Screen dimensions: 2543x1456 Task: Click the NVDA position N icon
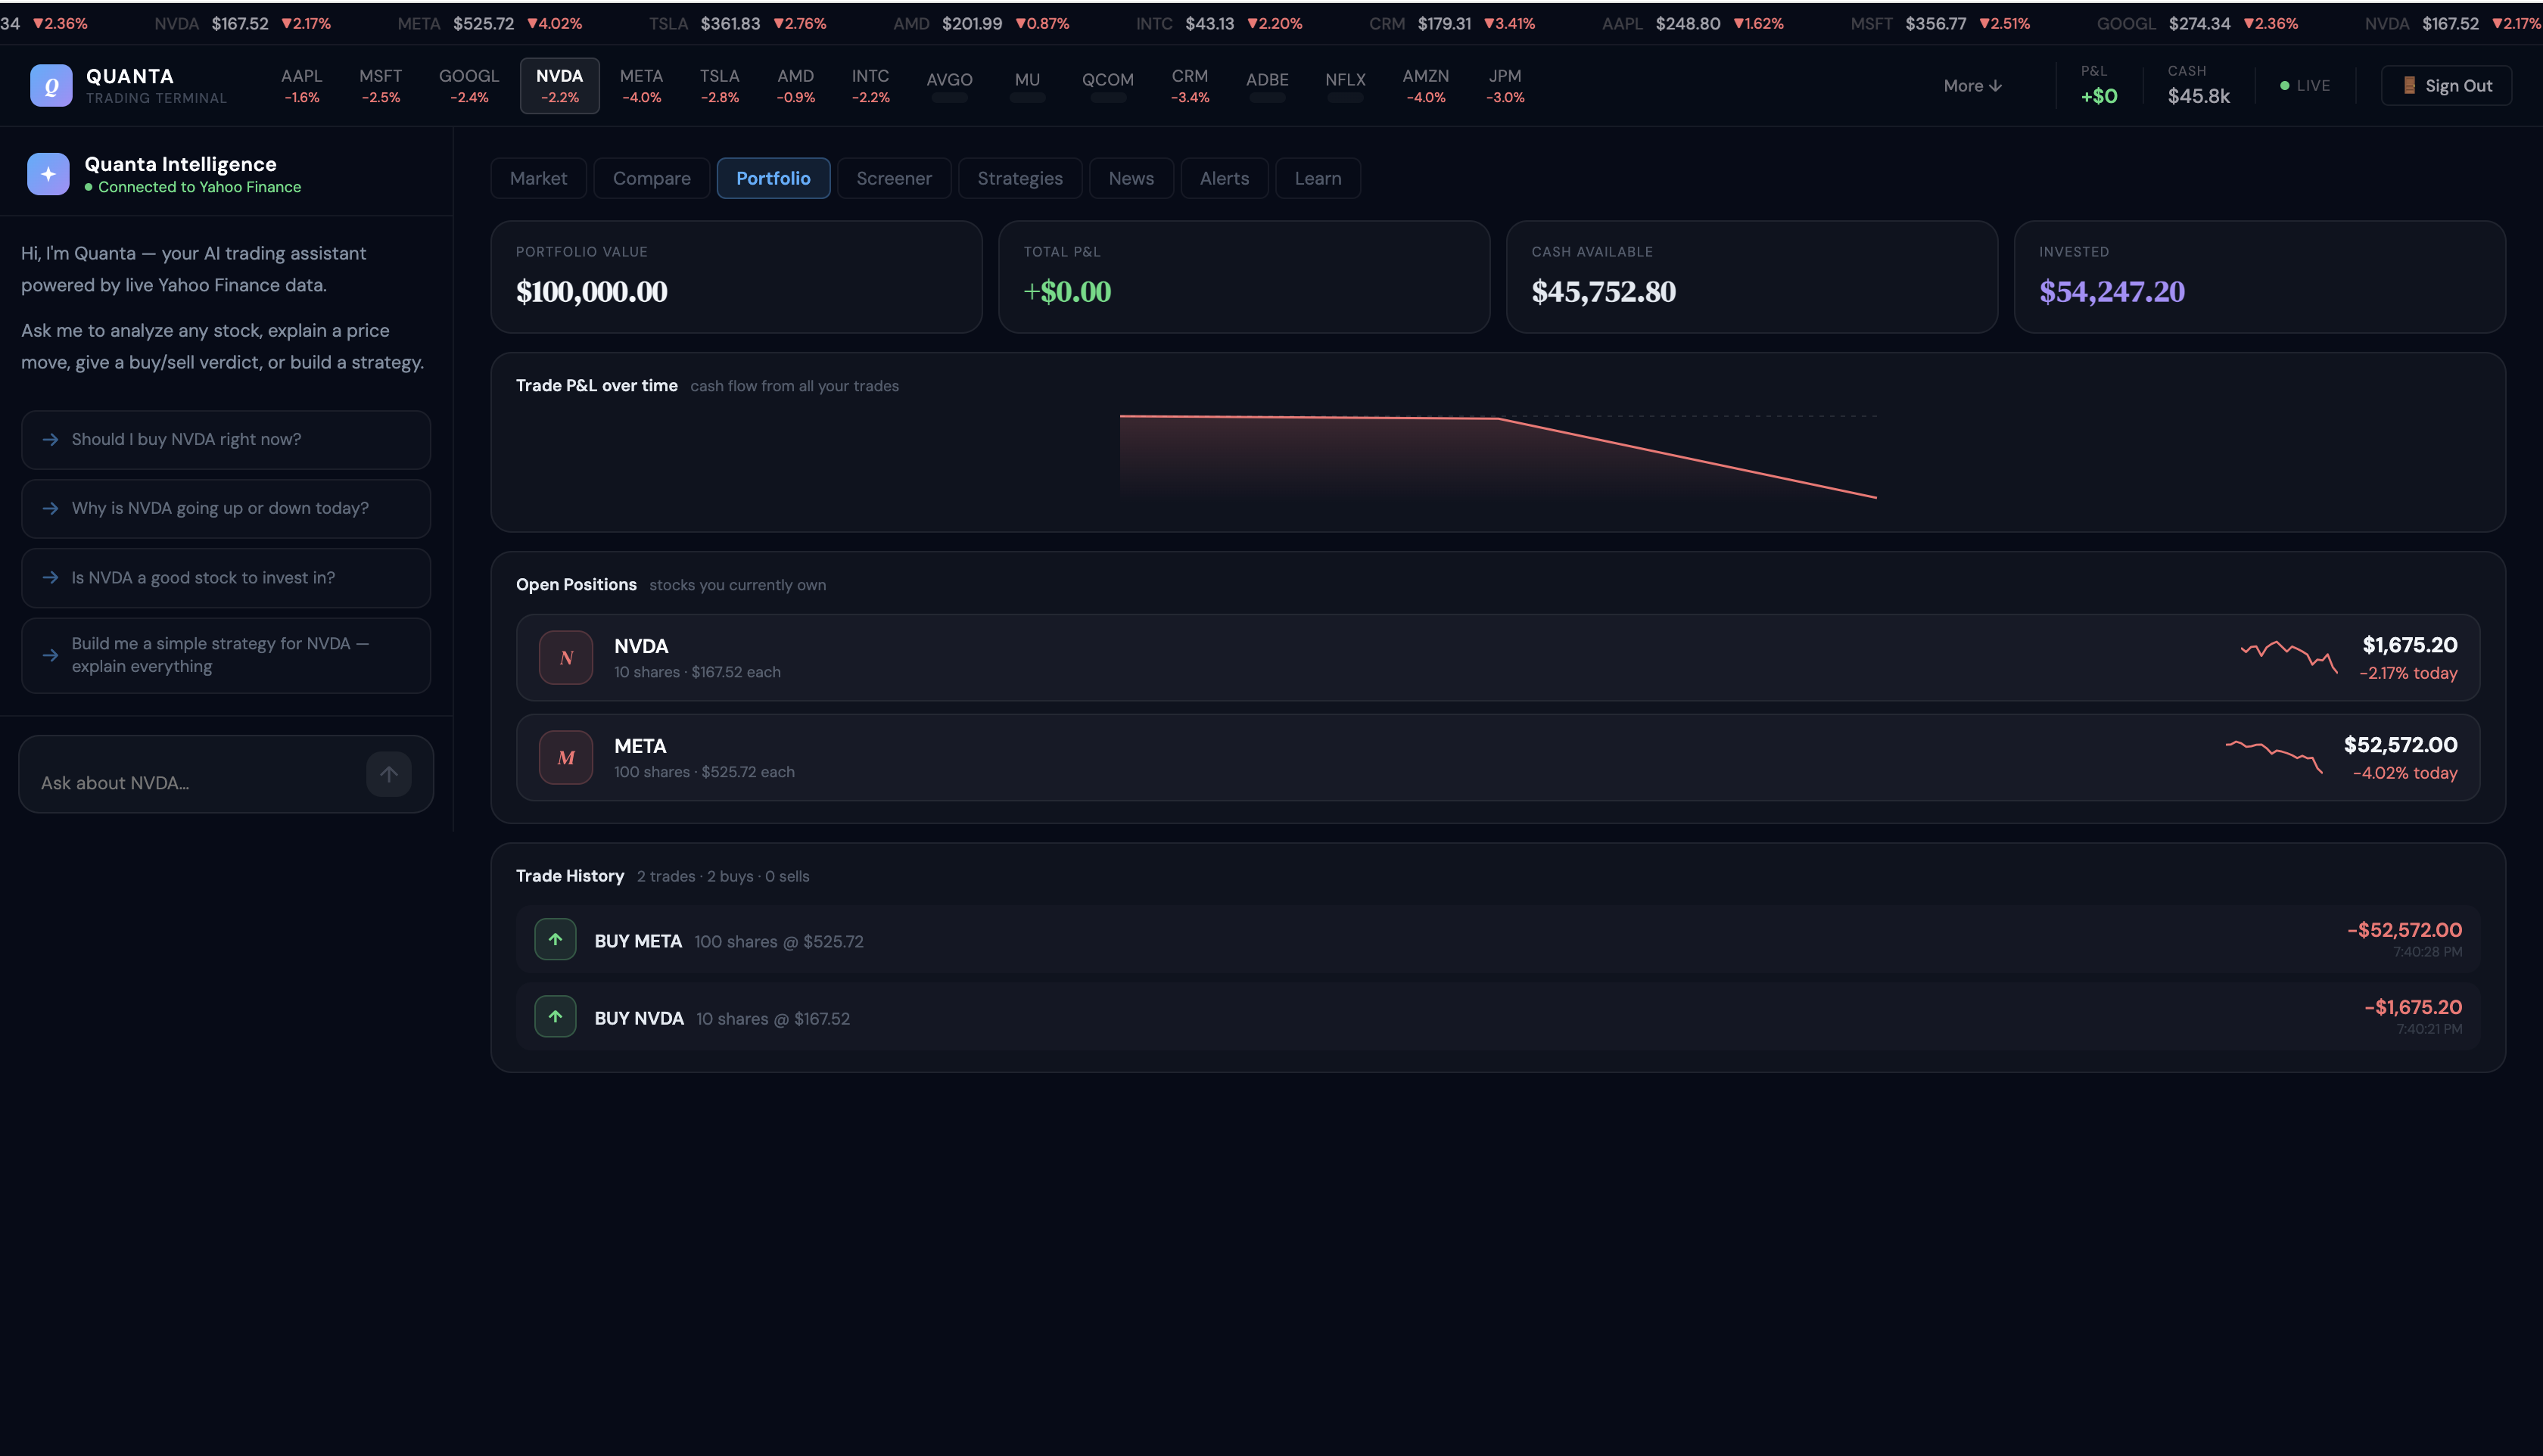[x=566, y=658]
